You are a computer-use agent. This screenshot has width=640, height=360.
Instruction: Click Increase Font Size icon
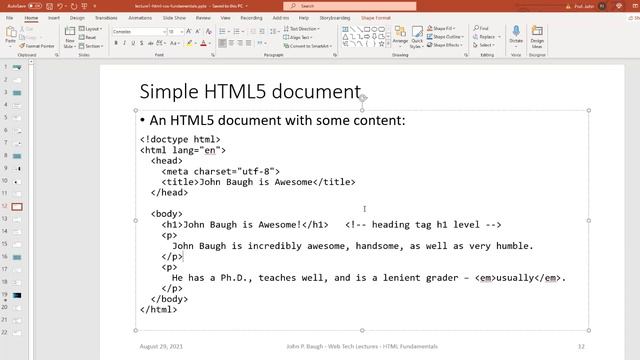point(189,31)
